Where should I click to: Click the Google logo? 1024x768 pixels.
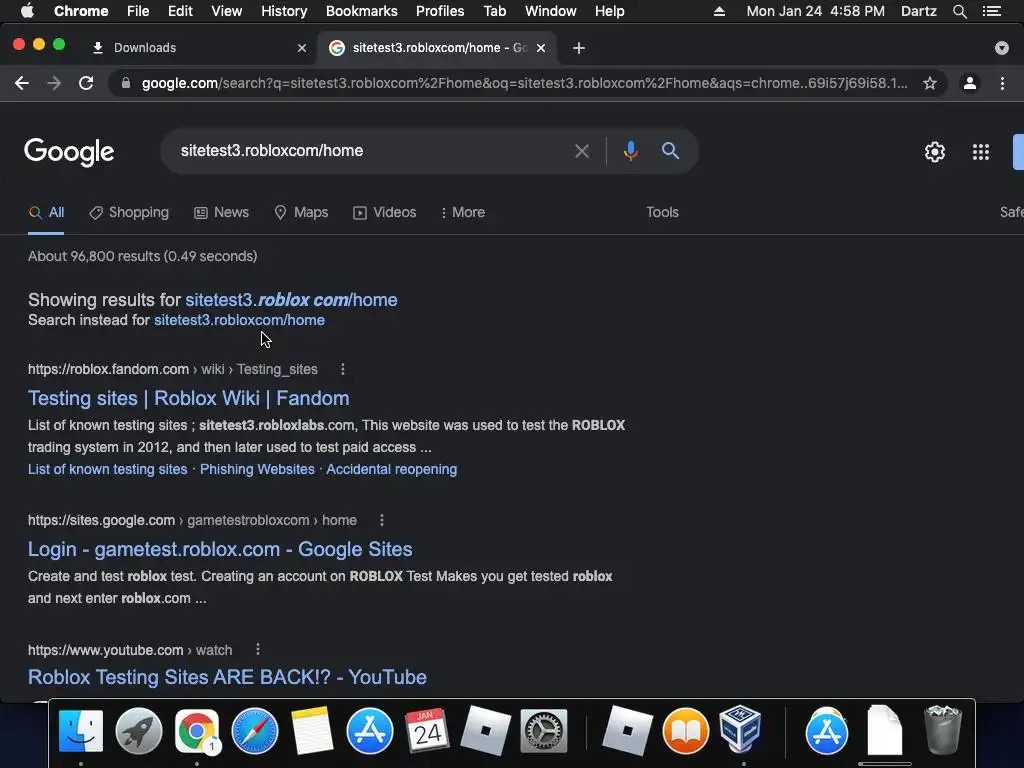click(69, 152)
